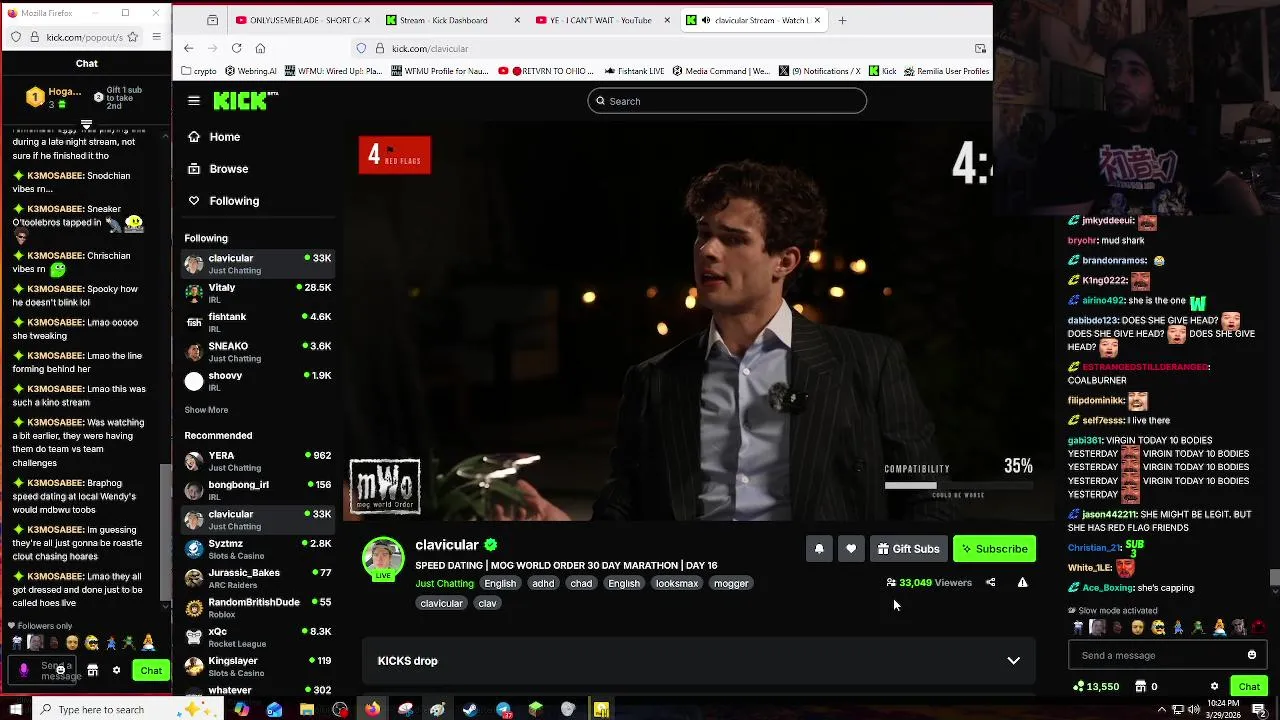This screenshot has width=1280, height=720.
Task: Click the notification bell icon for clavicular
Action: click(819, 549)
